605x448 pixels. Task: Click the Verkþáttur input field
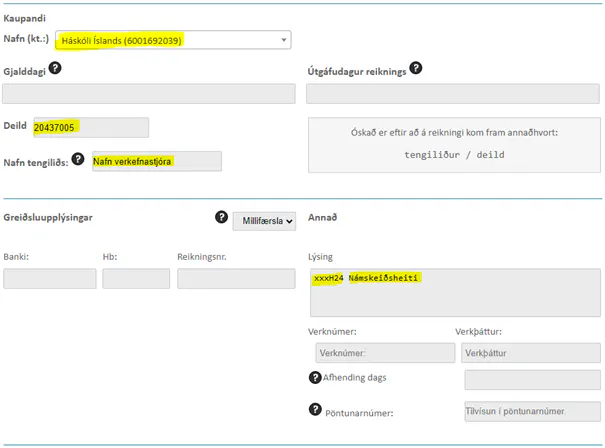(x=531, y=352)
